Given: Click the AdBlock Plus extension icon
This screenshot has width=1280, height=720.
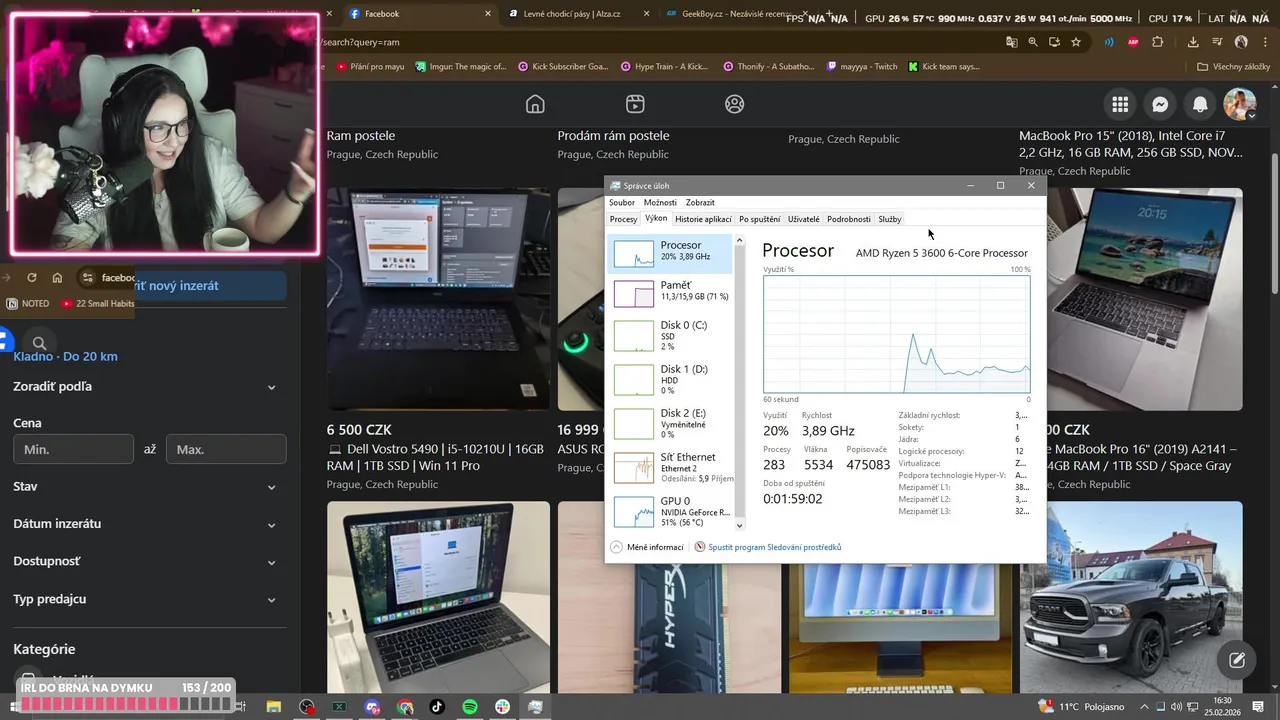Looking at the screenshot, I should pos(1133,42).
